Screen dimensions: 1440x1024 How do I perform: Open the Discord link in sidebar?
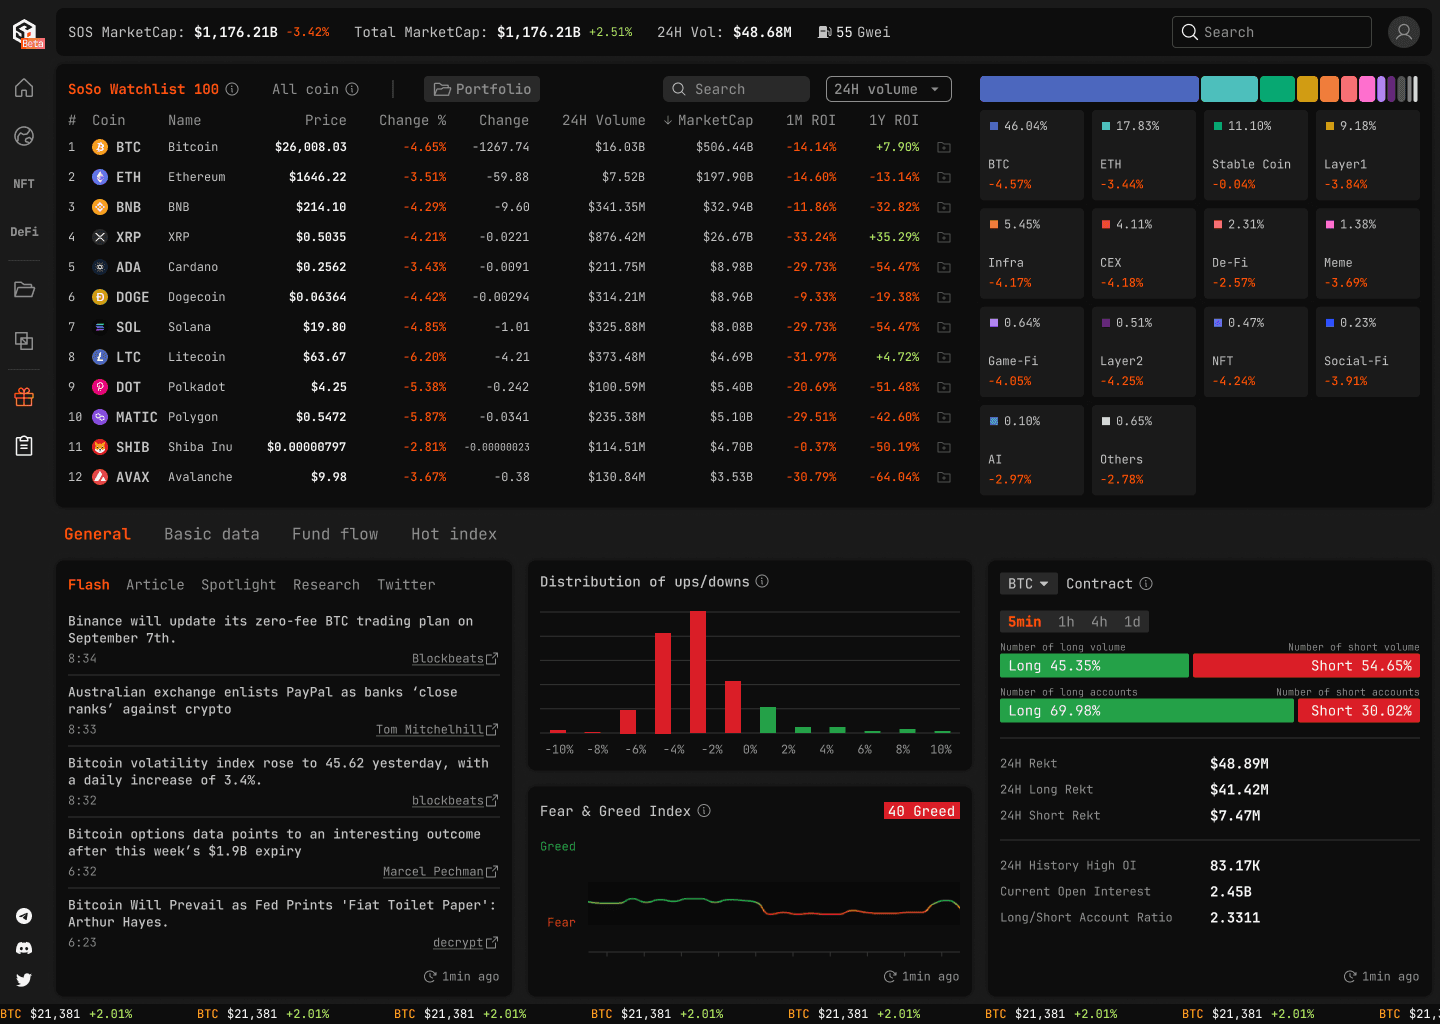pos(24,948)
